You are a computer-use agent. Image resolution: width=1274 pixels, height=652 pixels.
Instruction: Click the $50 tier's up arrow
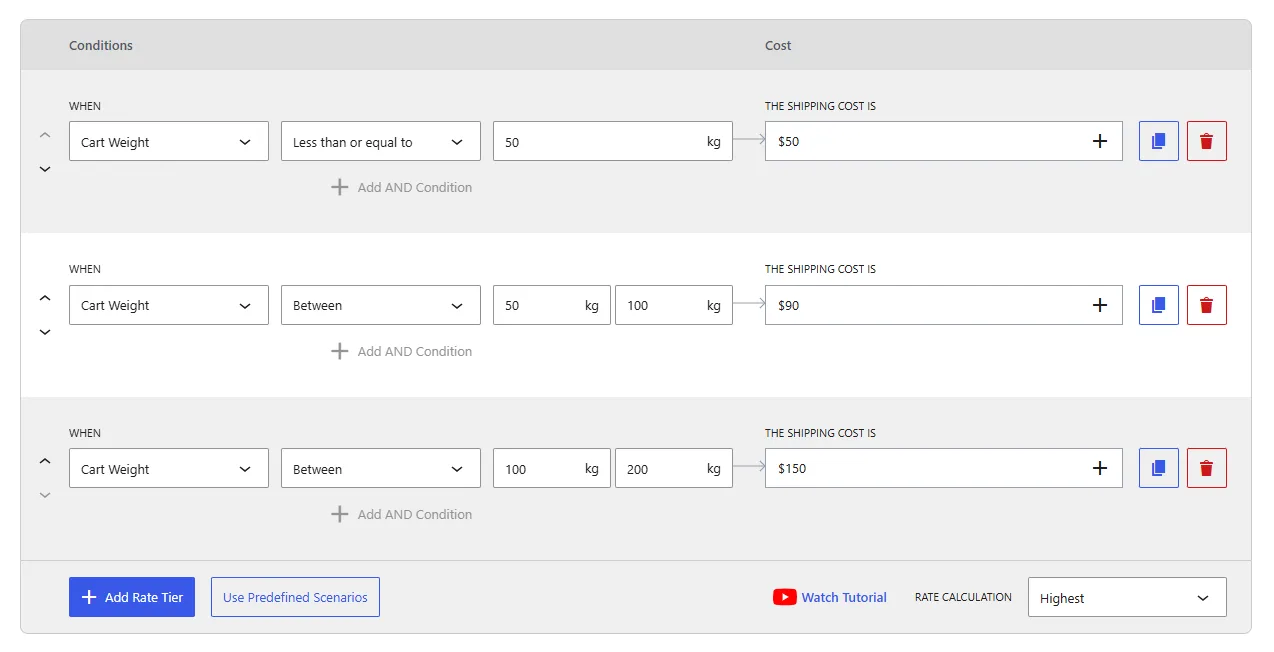(45, 135)
